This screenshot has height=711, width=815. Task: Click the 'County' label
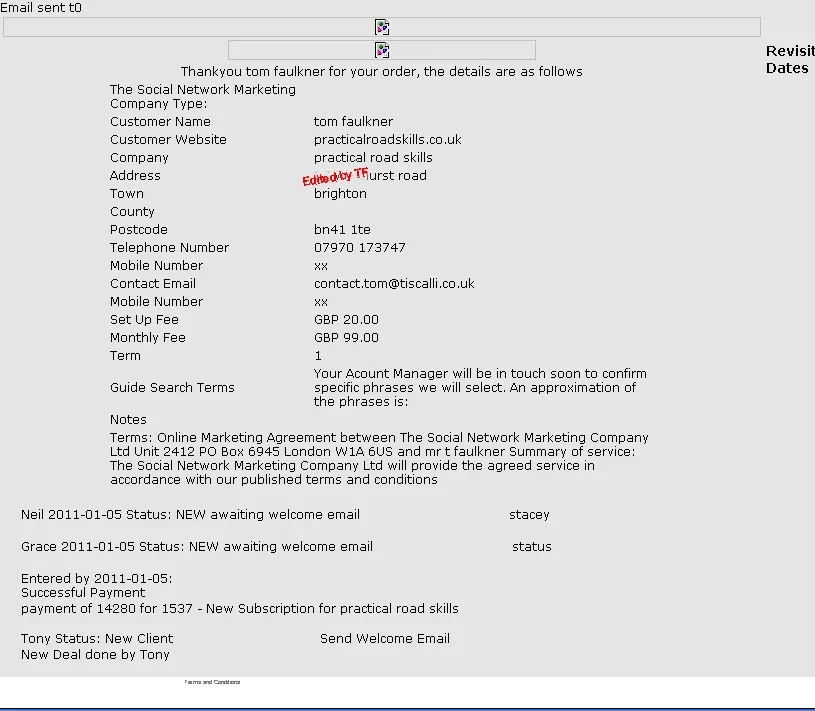(x=132, y=212)
